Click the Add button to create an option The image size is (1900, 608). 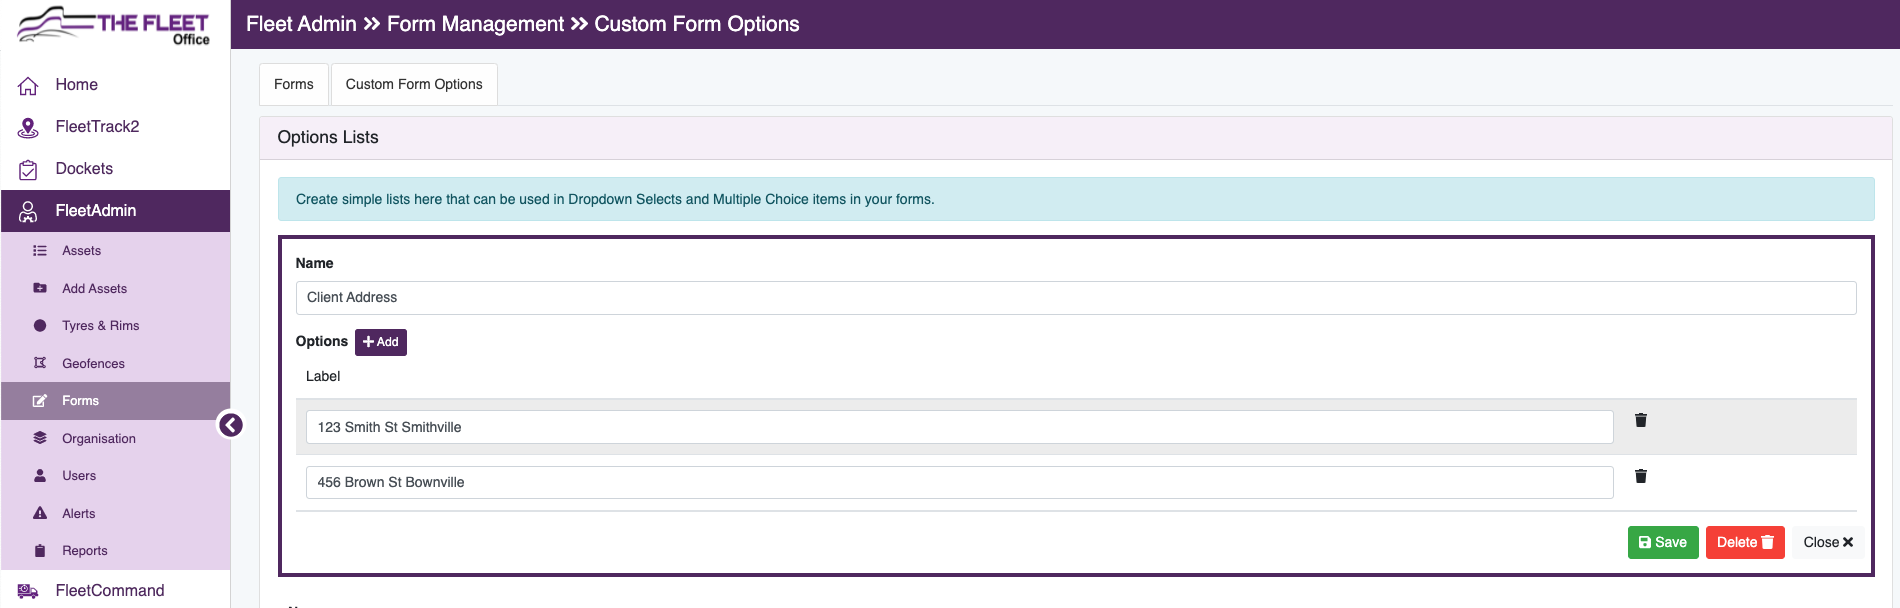coord(381,342)
